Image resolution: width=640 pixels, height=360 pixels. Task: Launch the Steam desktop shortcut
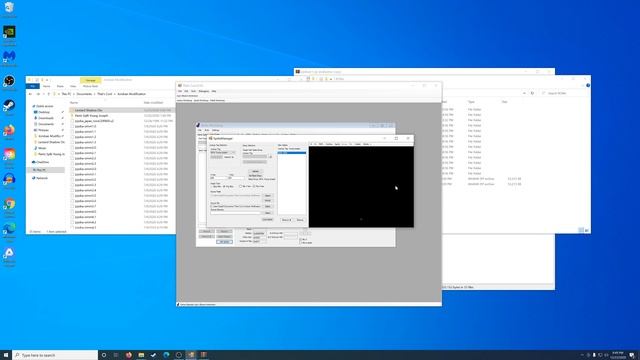point(9,106)
